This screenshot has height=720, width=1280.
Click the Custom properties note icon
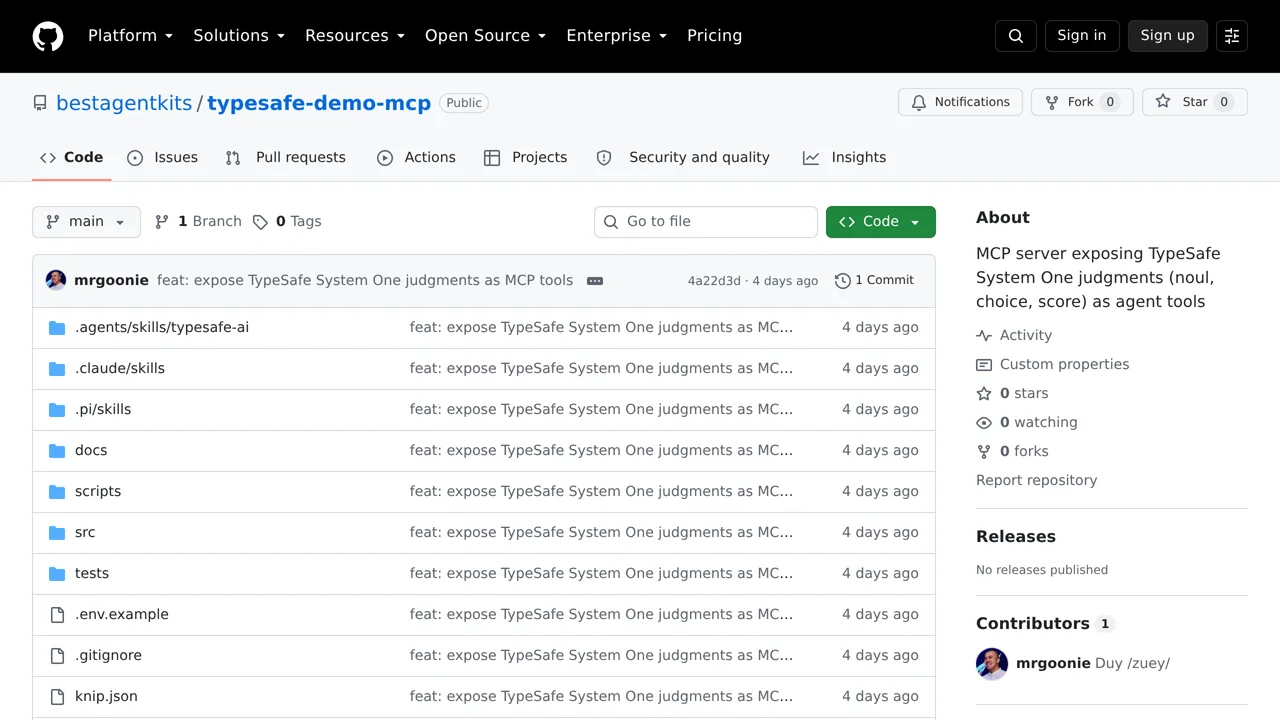pyautogui.click(x=984, y=365)
